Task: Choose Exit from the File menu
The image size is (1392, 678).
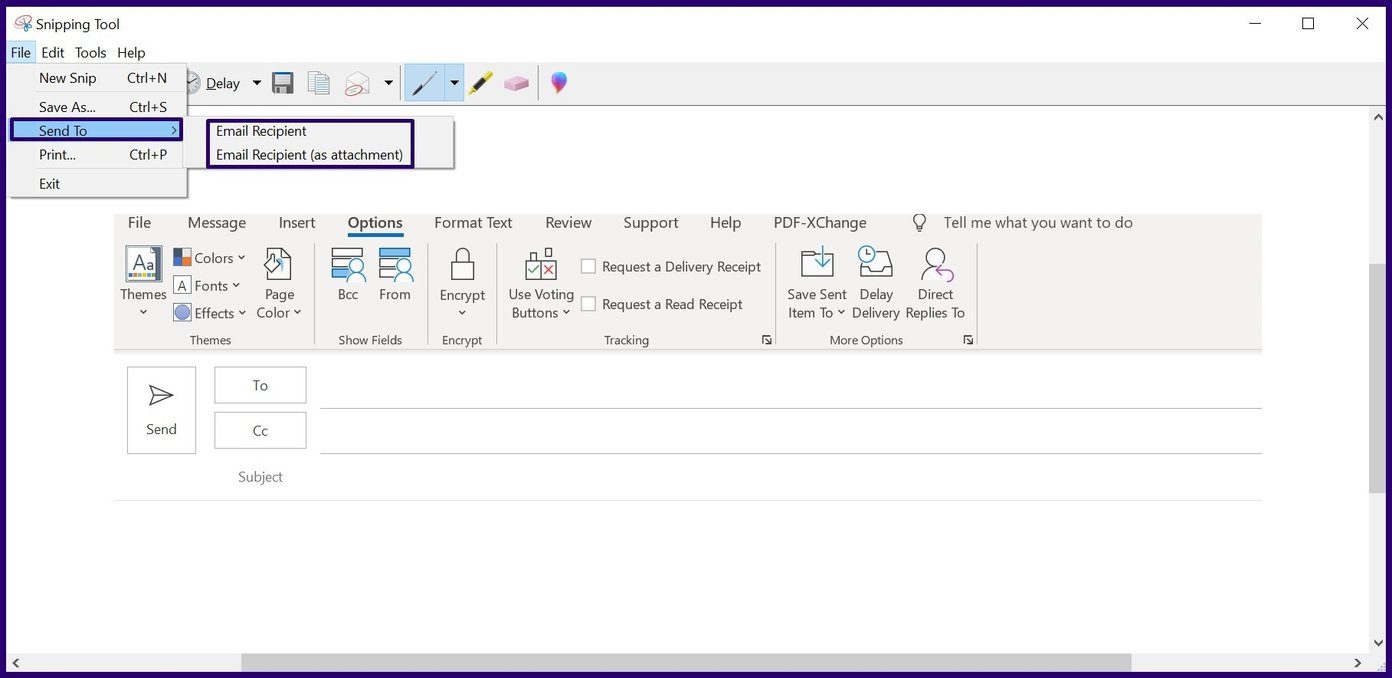Action: click(x=98, y=184)
